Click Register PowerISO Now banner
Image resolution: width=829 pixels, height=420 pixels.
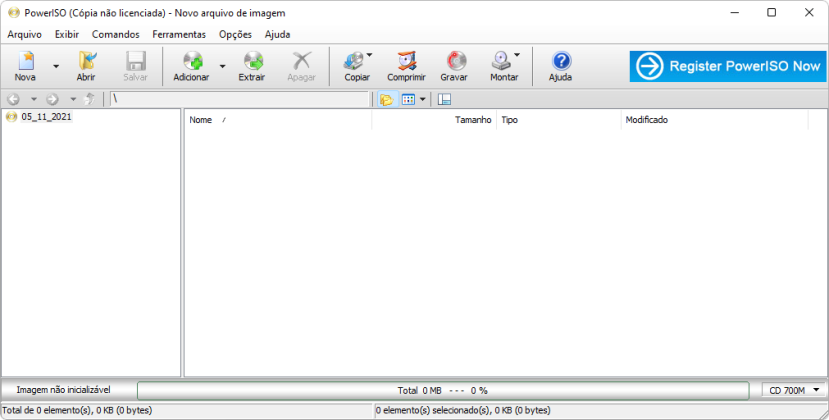pos(727,66)
